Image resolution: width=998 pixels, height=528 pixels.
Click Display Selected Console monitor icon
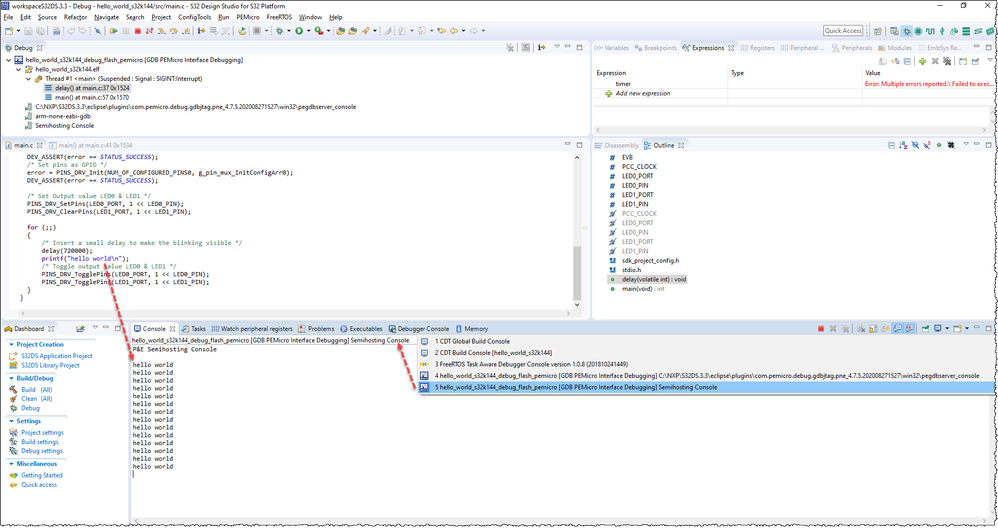tap(938, 329)
